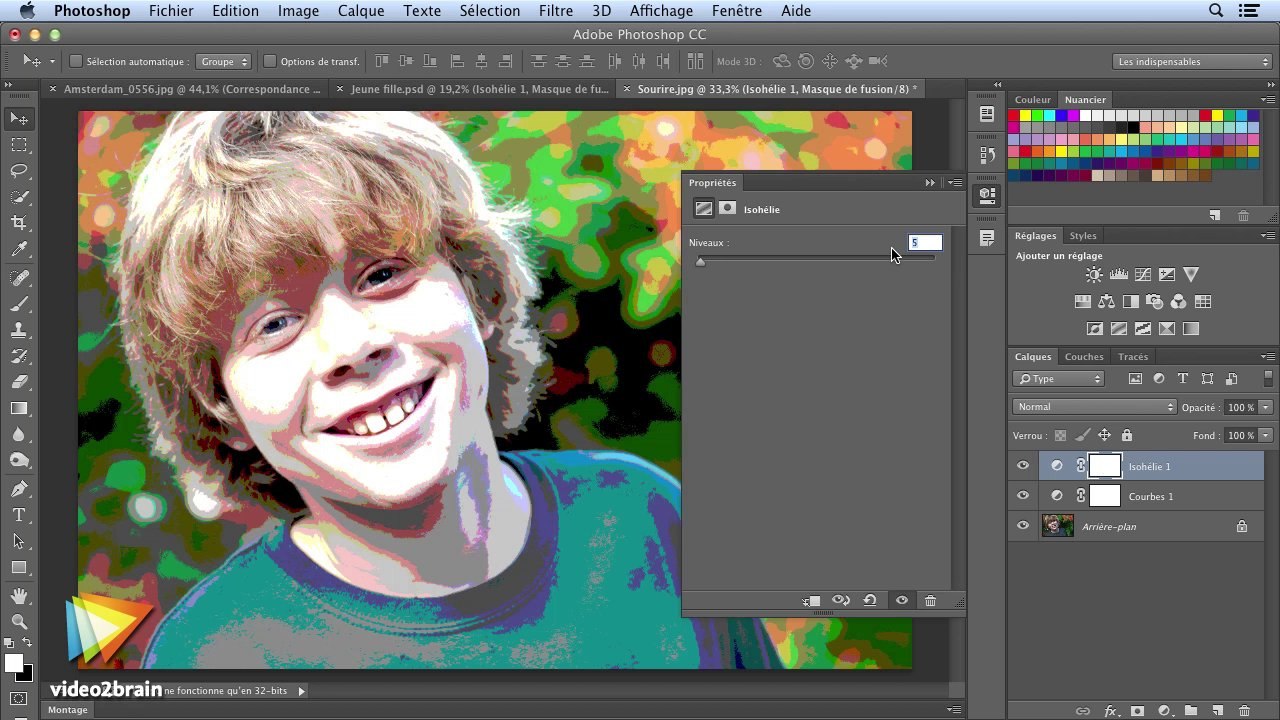This screenshot has height=720, width=1280.
Task: Pick the red swatch in Nuancier
Action: 1014,116
